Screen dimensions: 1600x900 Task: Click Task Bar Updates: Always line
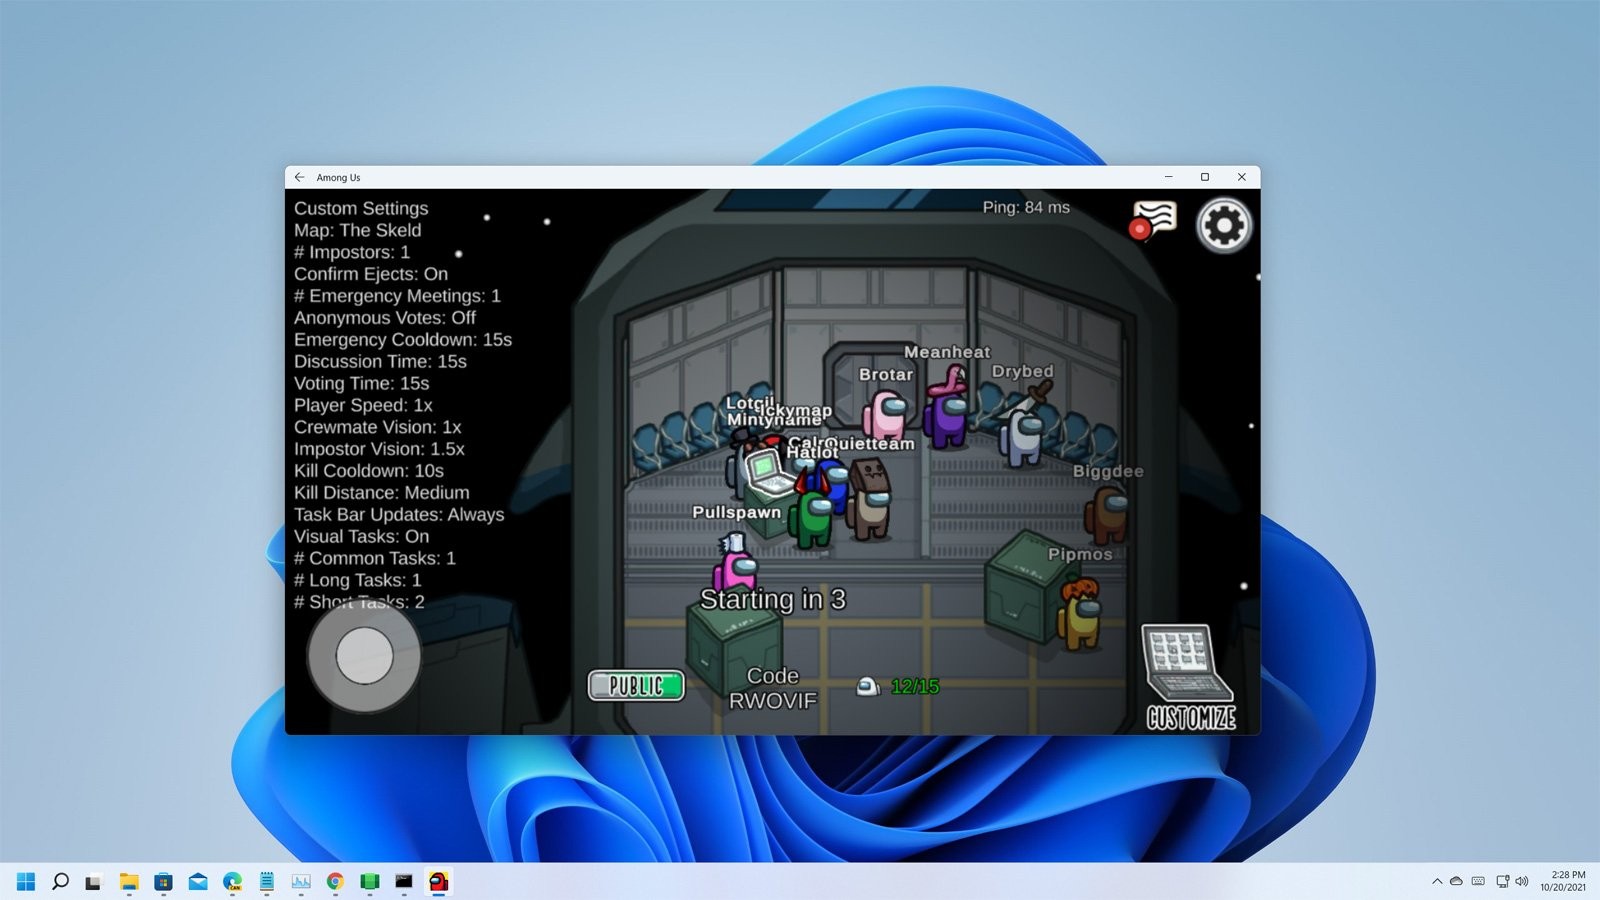click(399, 515)
